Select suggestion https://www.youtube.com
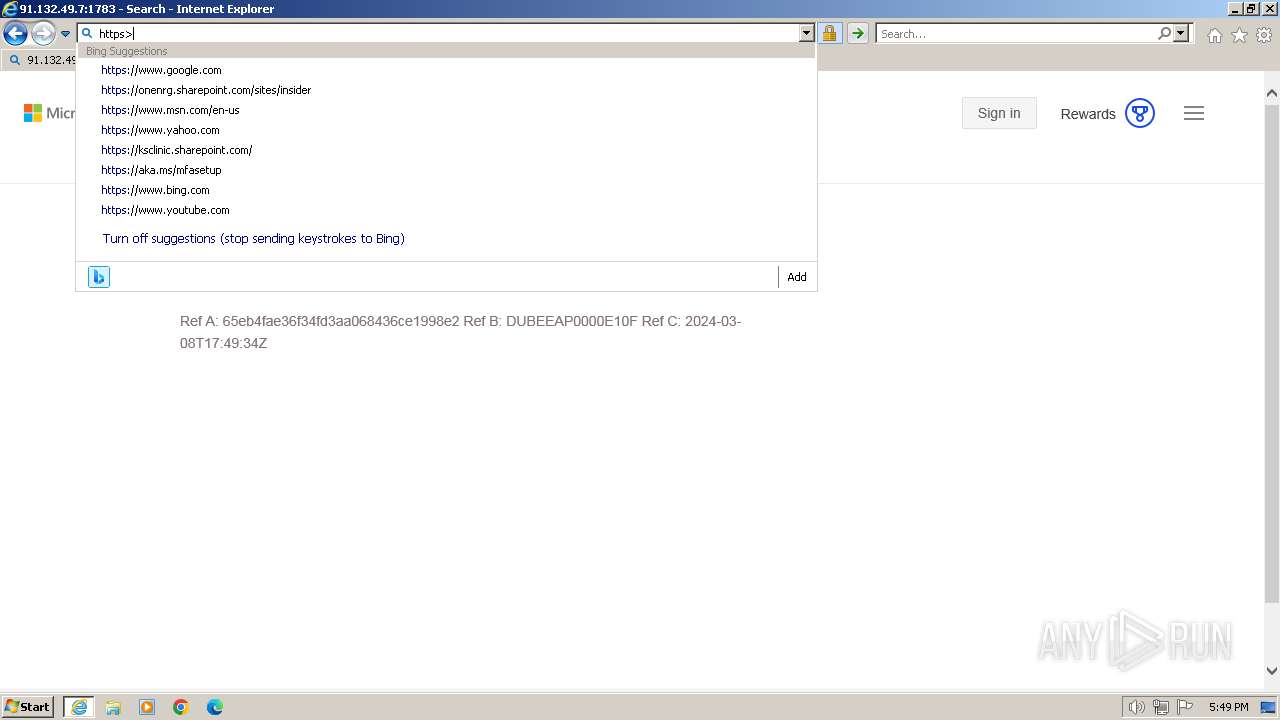 pyautogui.click(x=447, y=210)
